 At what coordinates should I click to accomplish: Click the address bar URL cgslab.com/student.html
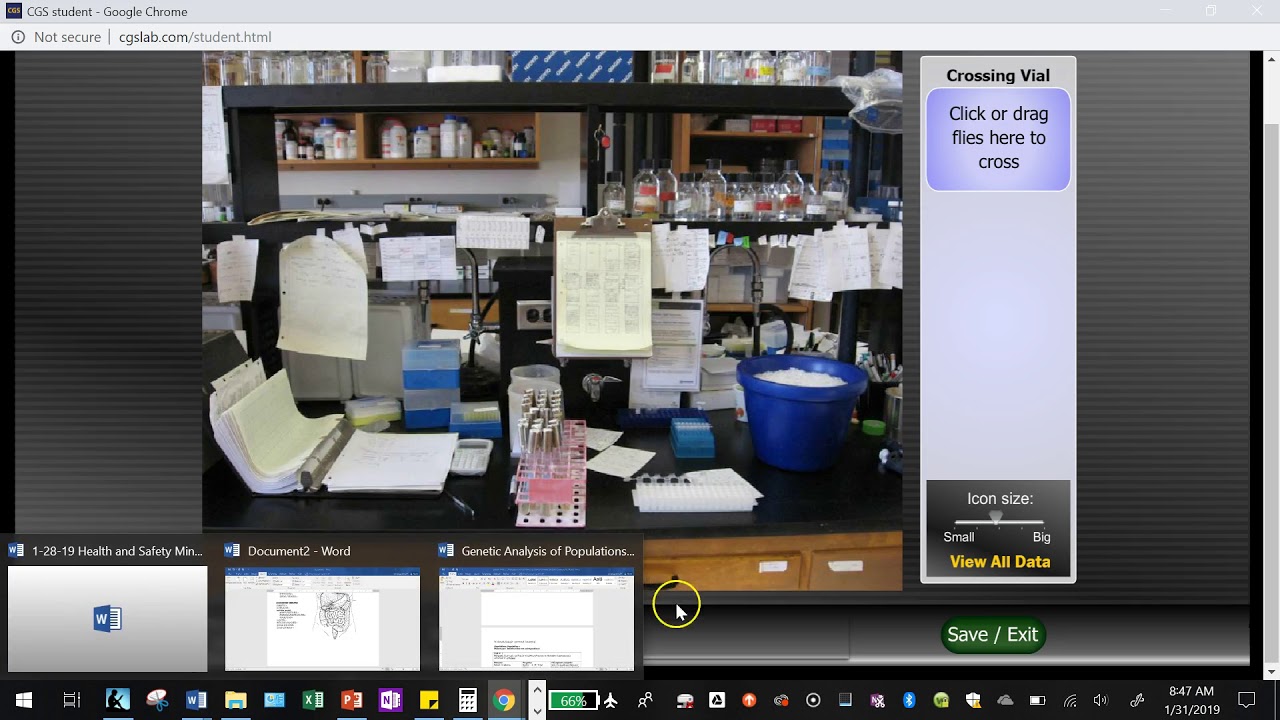[x=195, y=37]
